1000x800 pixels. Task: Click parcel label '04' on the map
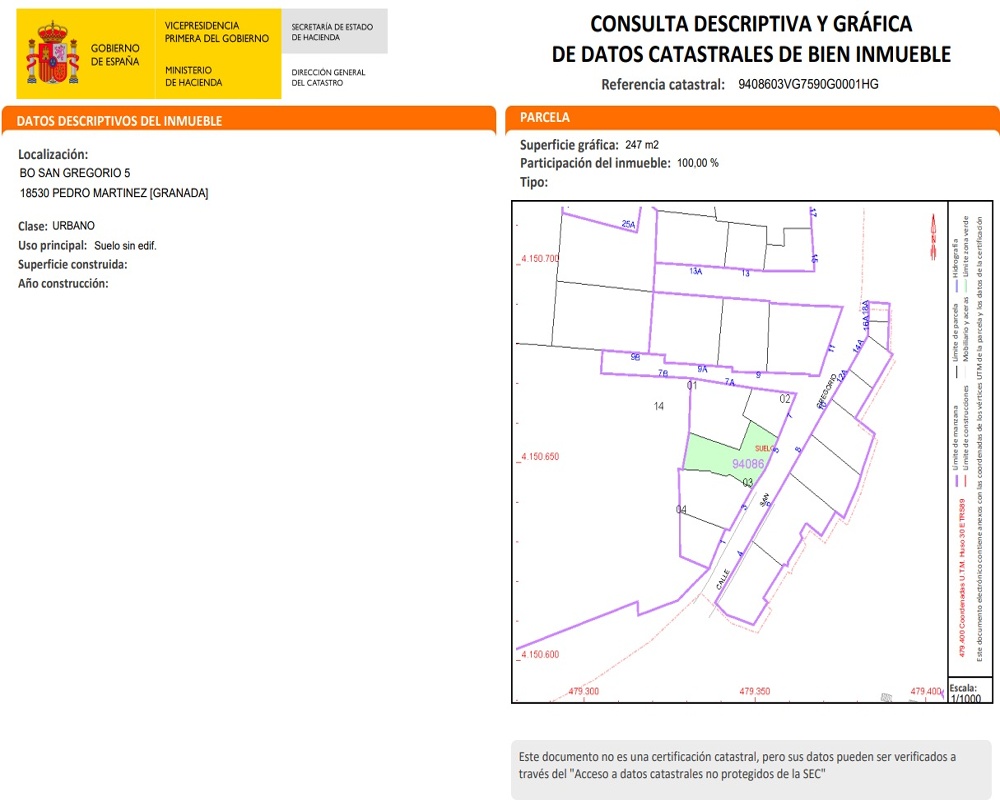point(681,510)
